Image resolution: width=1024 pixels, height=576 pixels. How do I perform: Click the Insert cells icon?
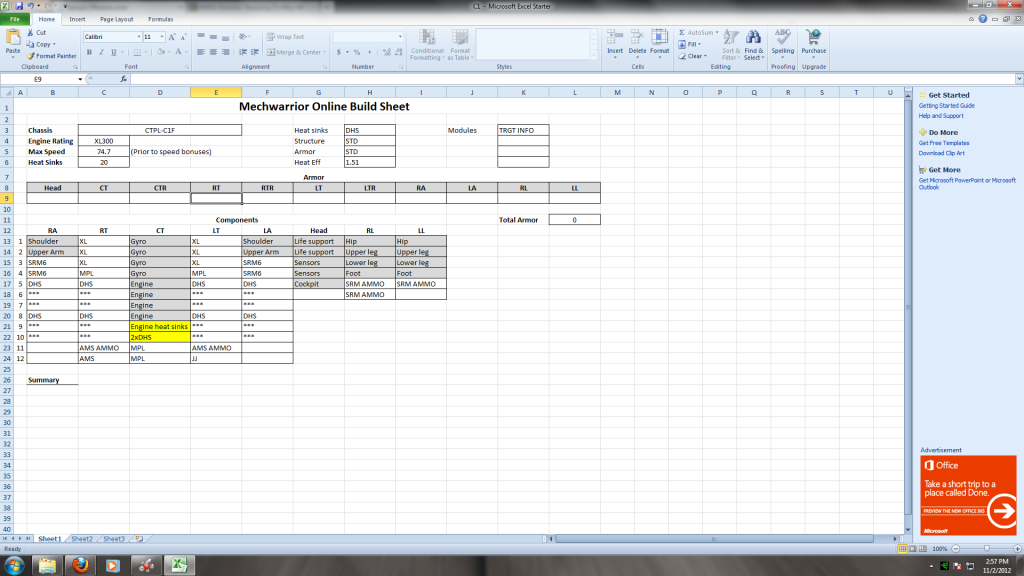(x=615, y=37)
